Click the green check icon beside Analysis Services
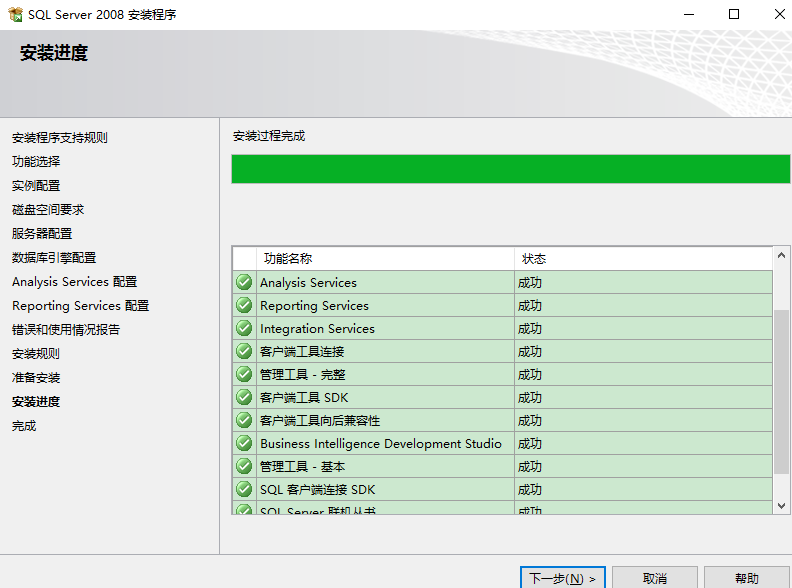 [244, 282]
